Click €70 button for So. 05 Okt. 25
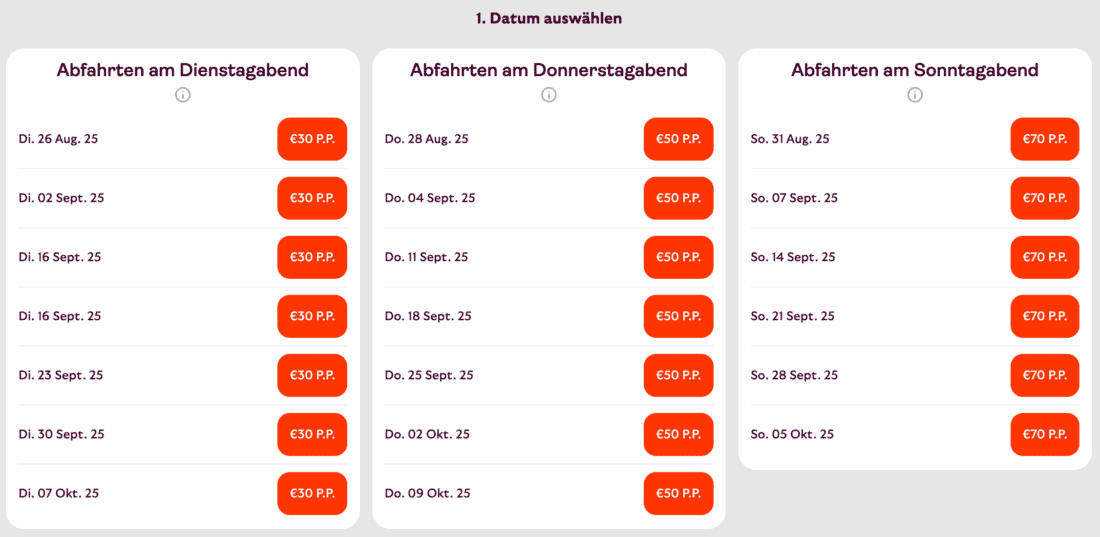The height and width of the screenshot is (537, 1100). tap(1045, 434)
